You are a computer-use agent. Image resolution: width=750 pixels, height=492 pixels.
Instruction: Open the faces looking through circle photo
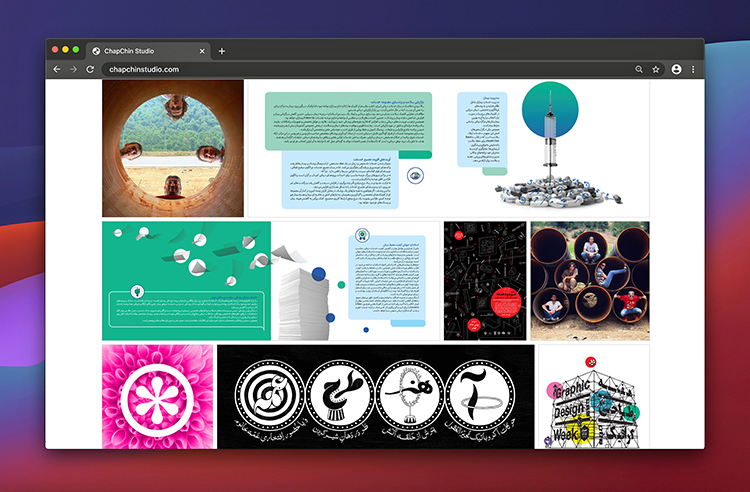click(173, 148)
